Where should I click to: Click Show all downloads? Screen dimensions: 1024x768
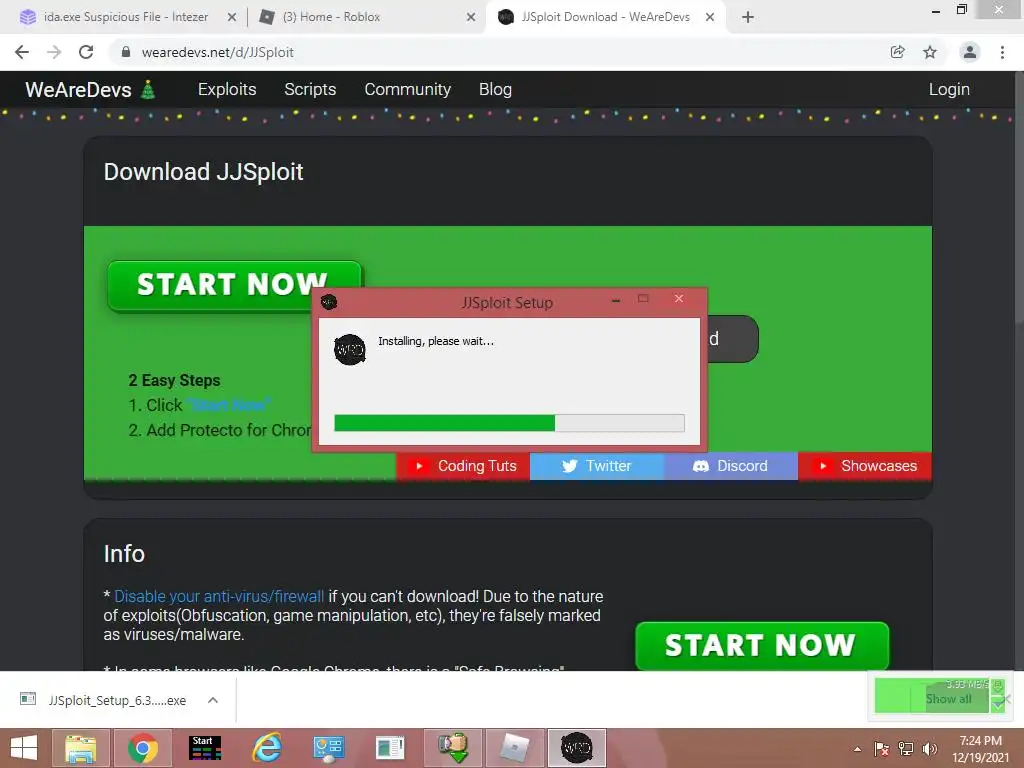point(948,699)
